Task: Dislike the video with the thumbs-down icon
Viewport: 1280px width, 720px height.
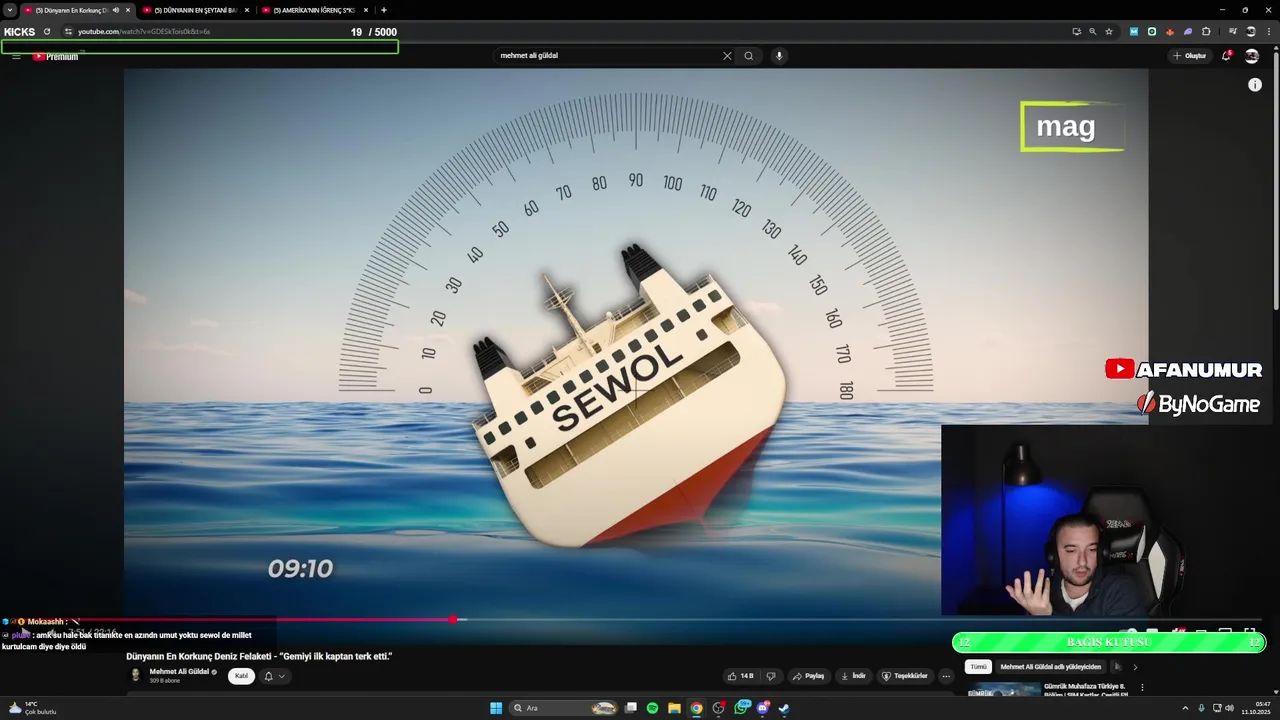Action: coord(770,676)
